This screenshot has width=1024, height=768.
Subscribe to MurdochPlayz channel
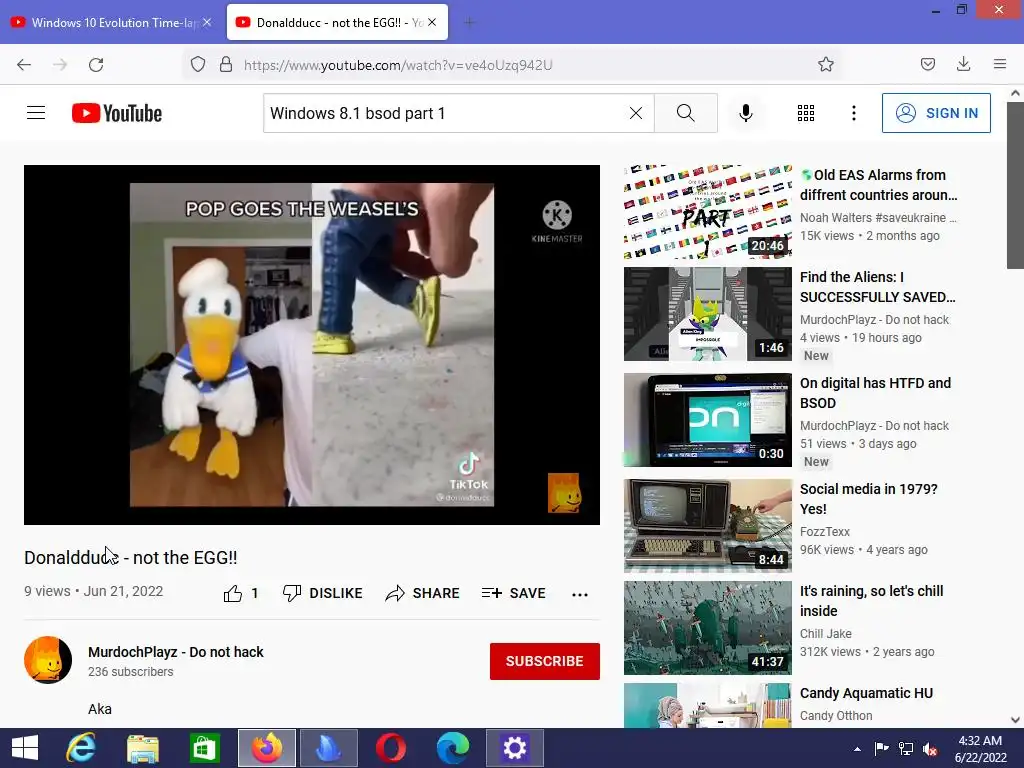pos(545,661)
